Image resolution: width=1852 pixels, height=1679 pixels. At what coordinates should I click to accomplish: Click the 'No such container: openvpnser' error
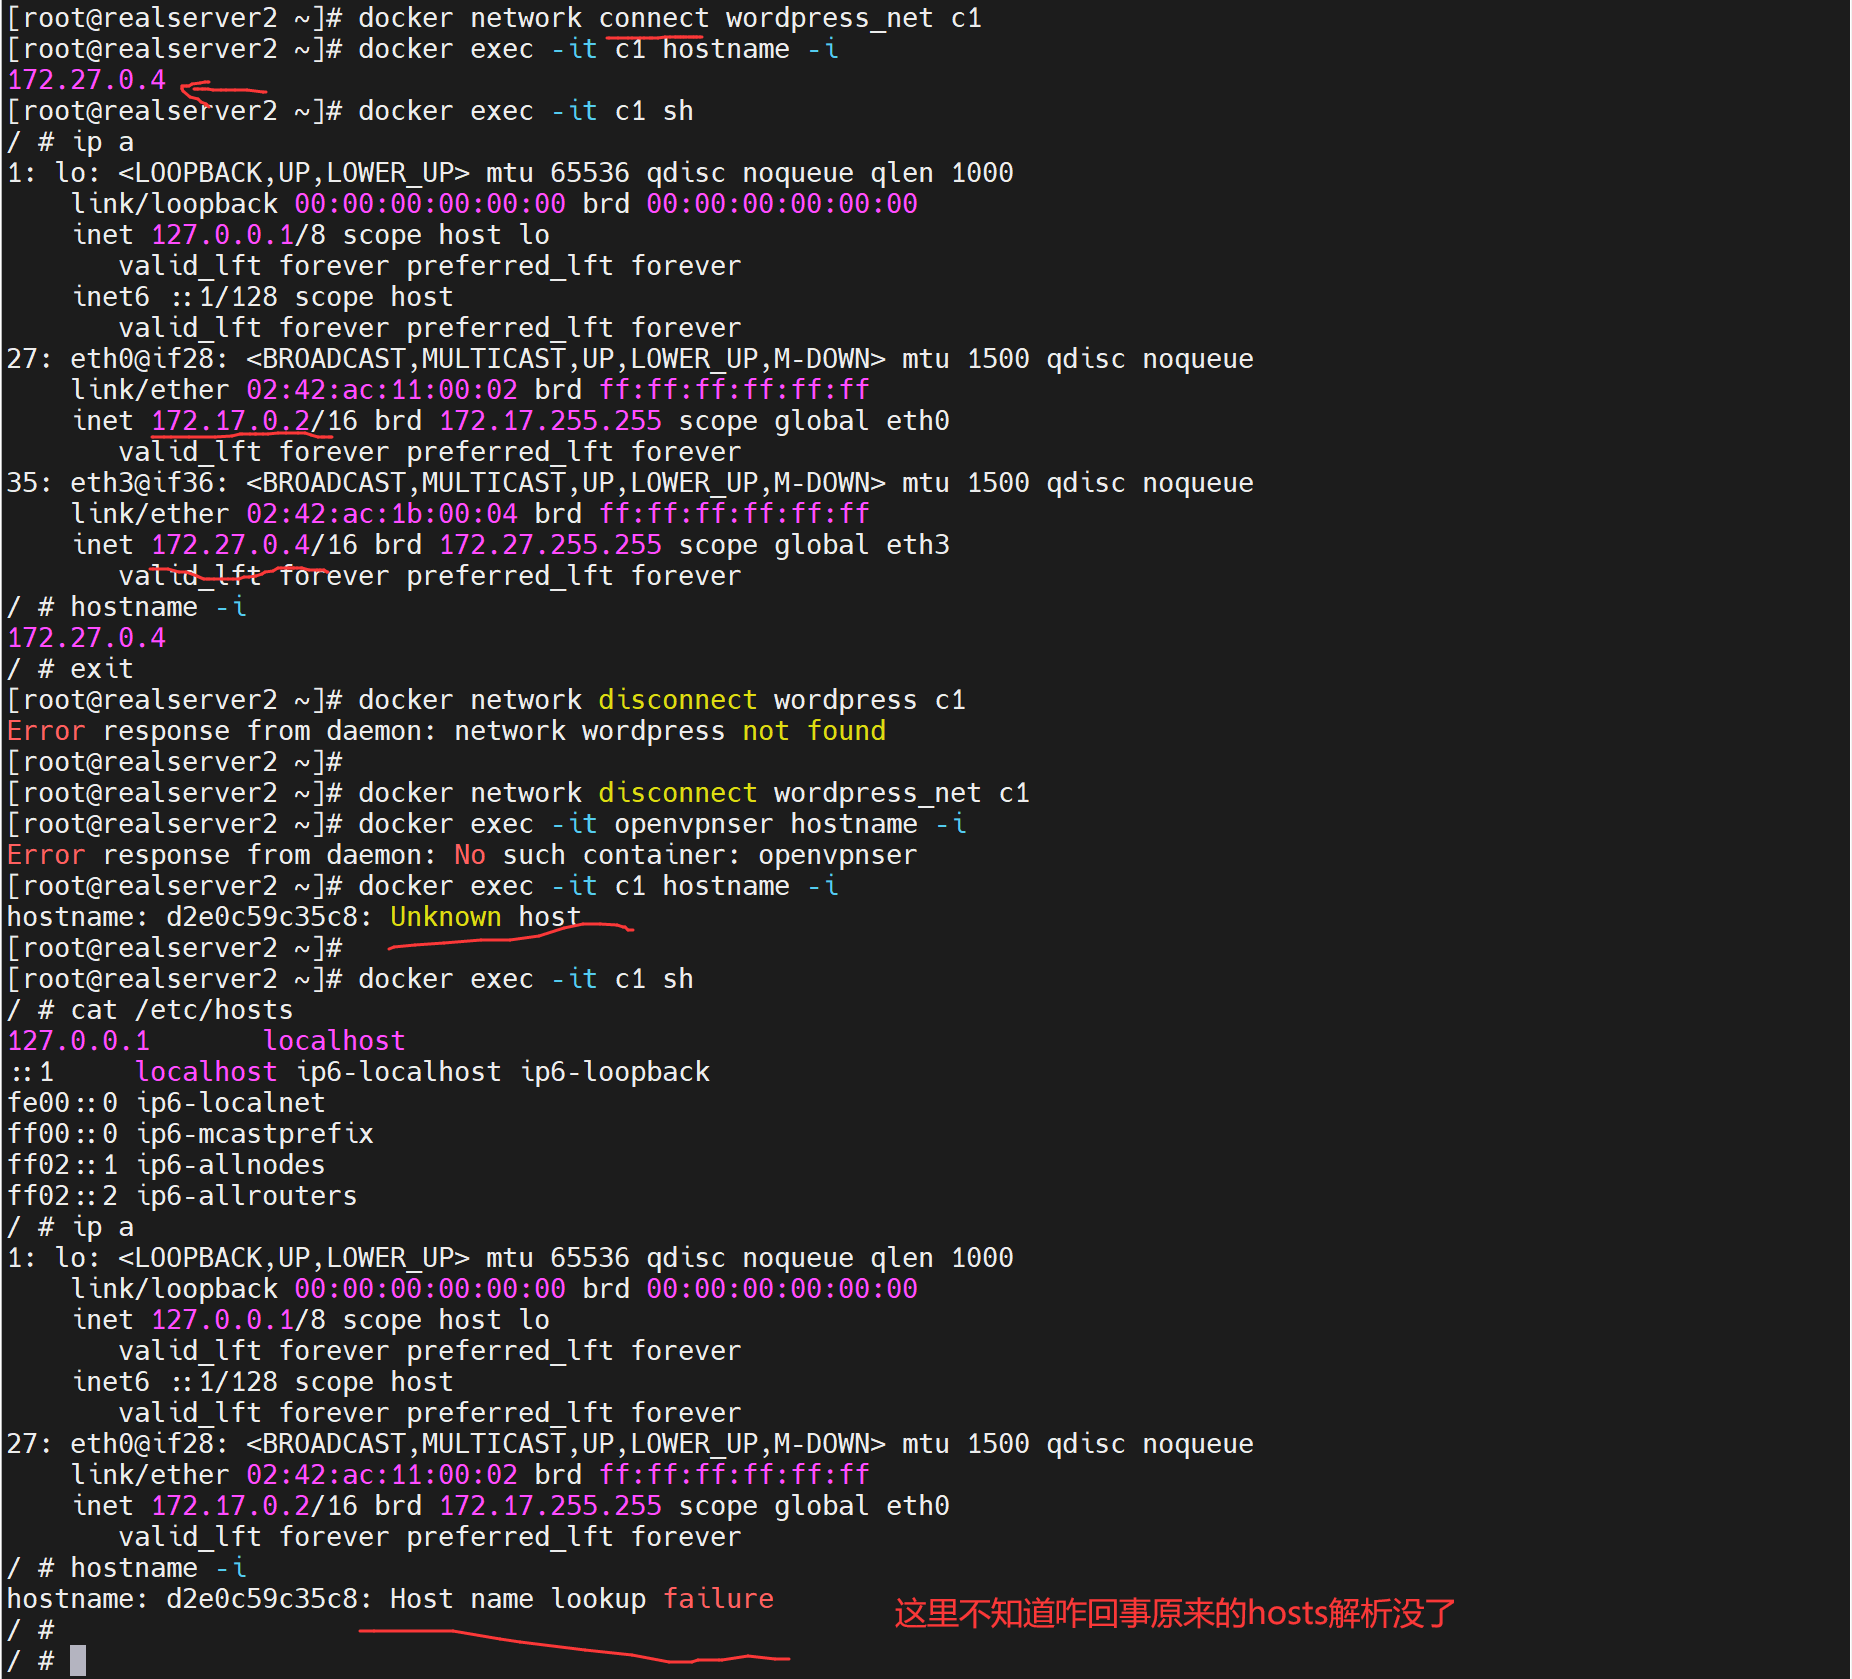[x=685, y=855]
